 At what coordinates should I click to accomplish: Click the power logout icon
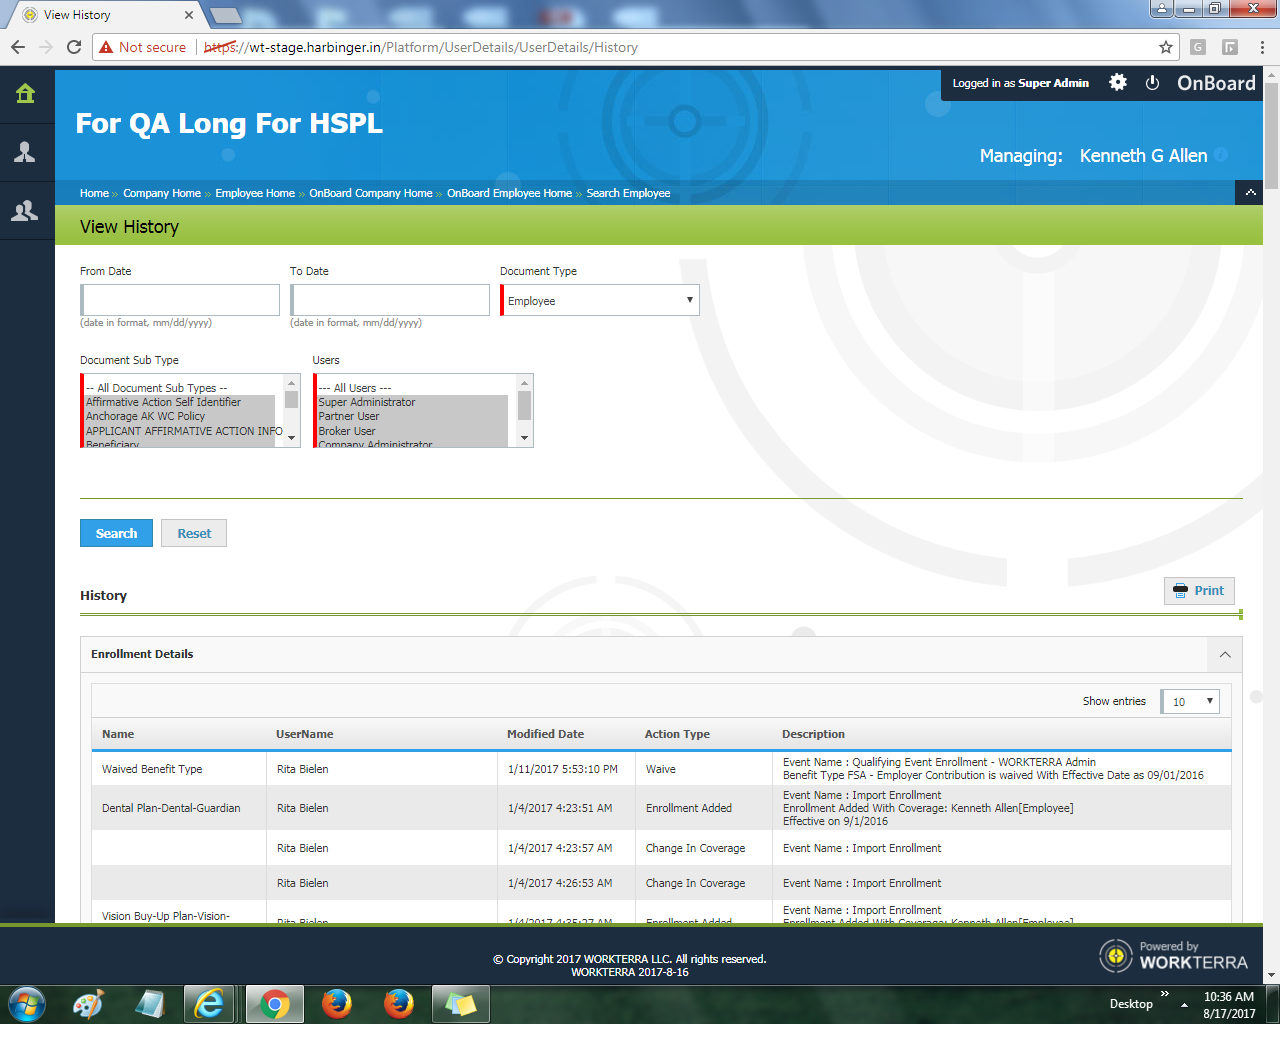point(1152,83)
